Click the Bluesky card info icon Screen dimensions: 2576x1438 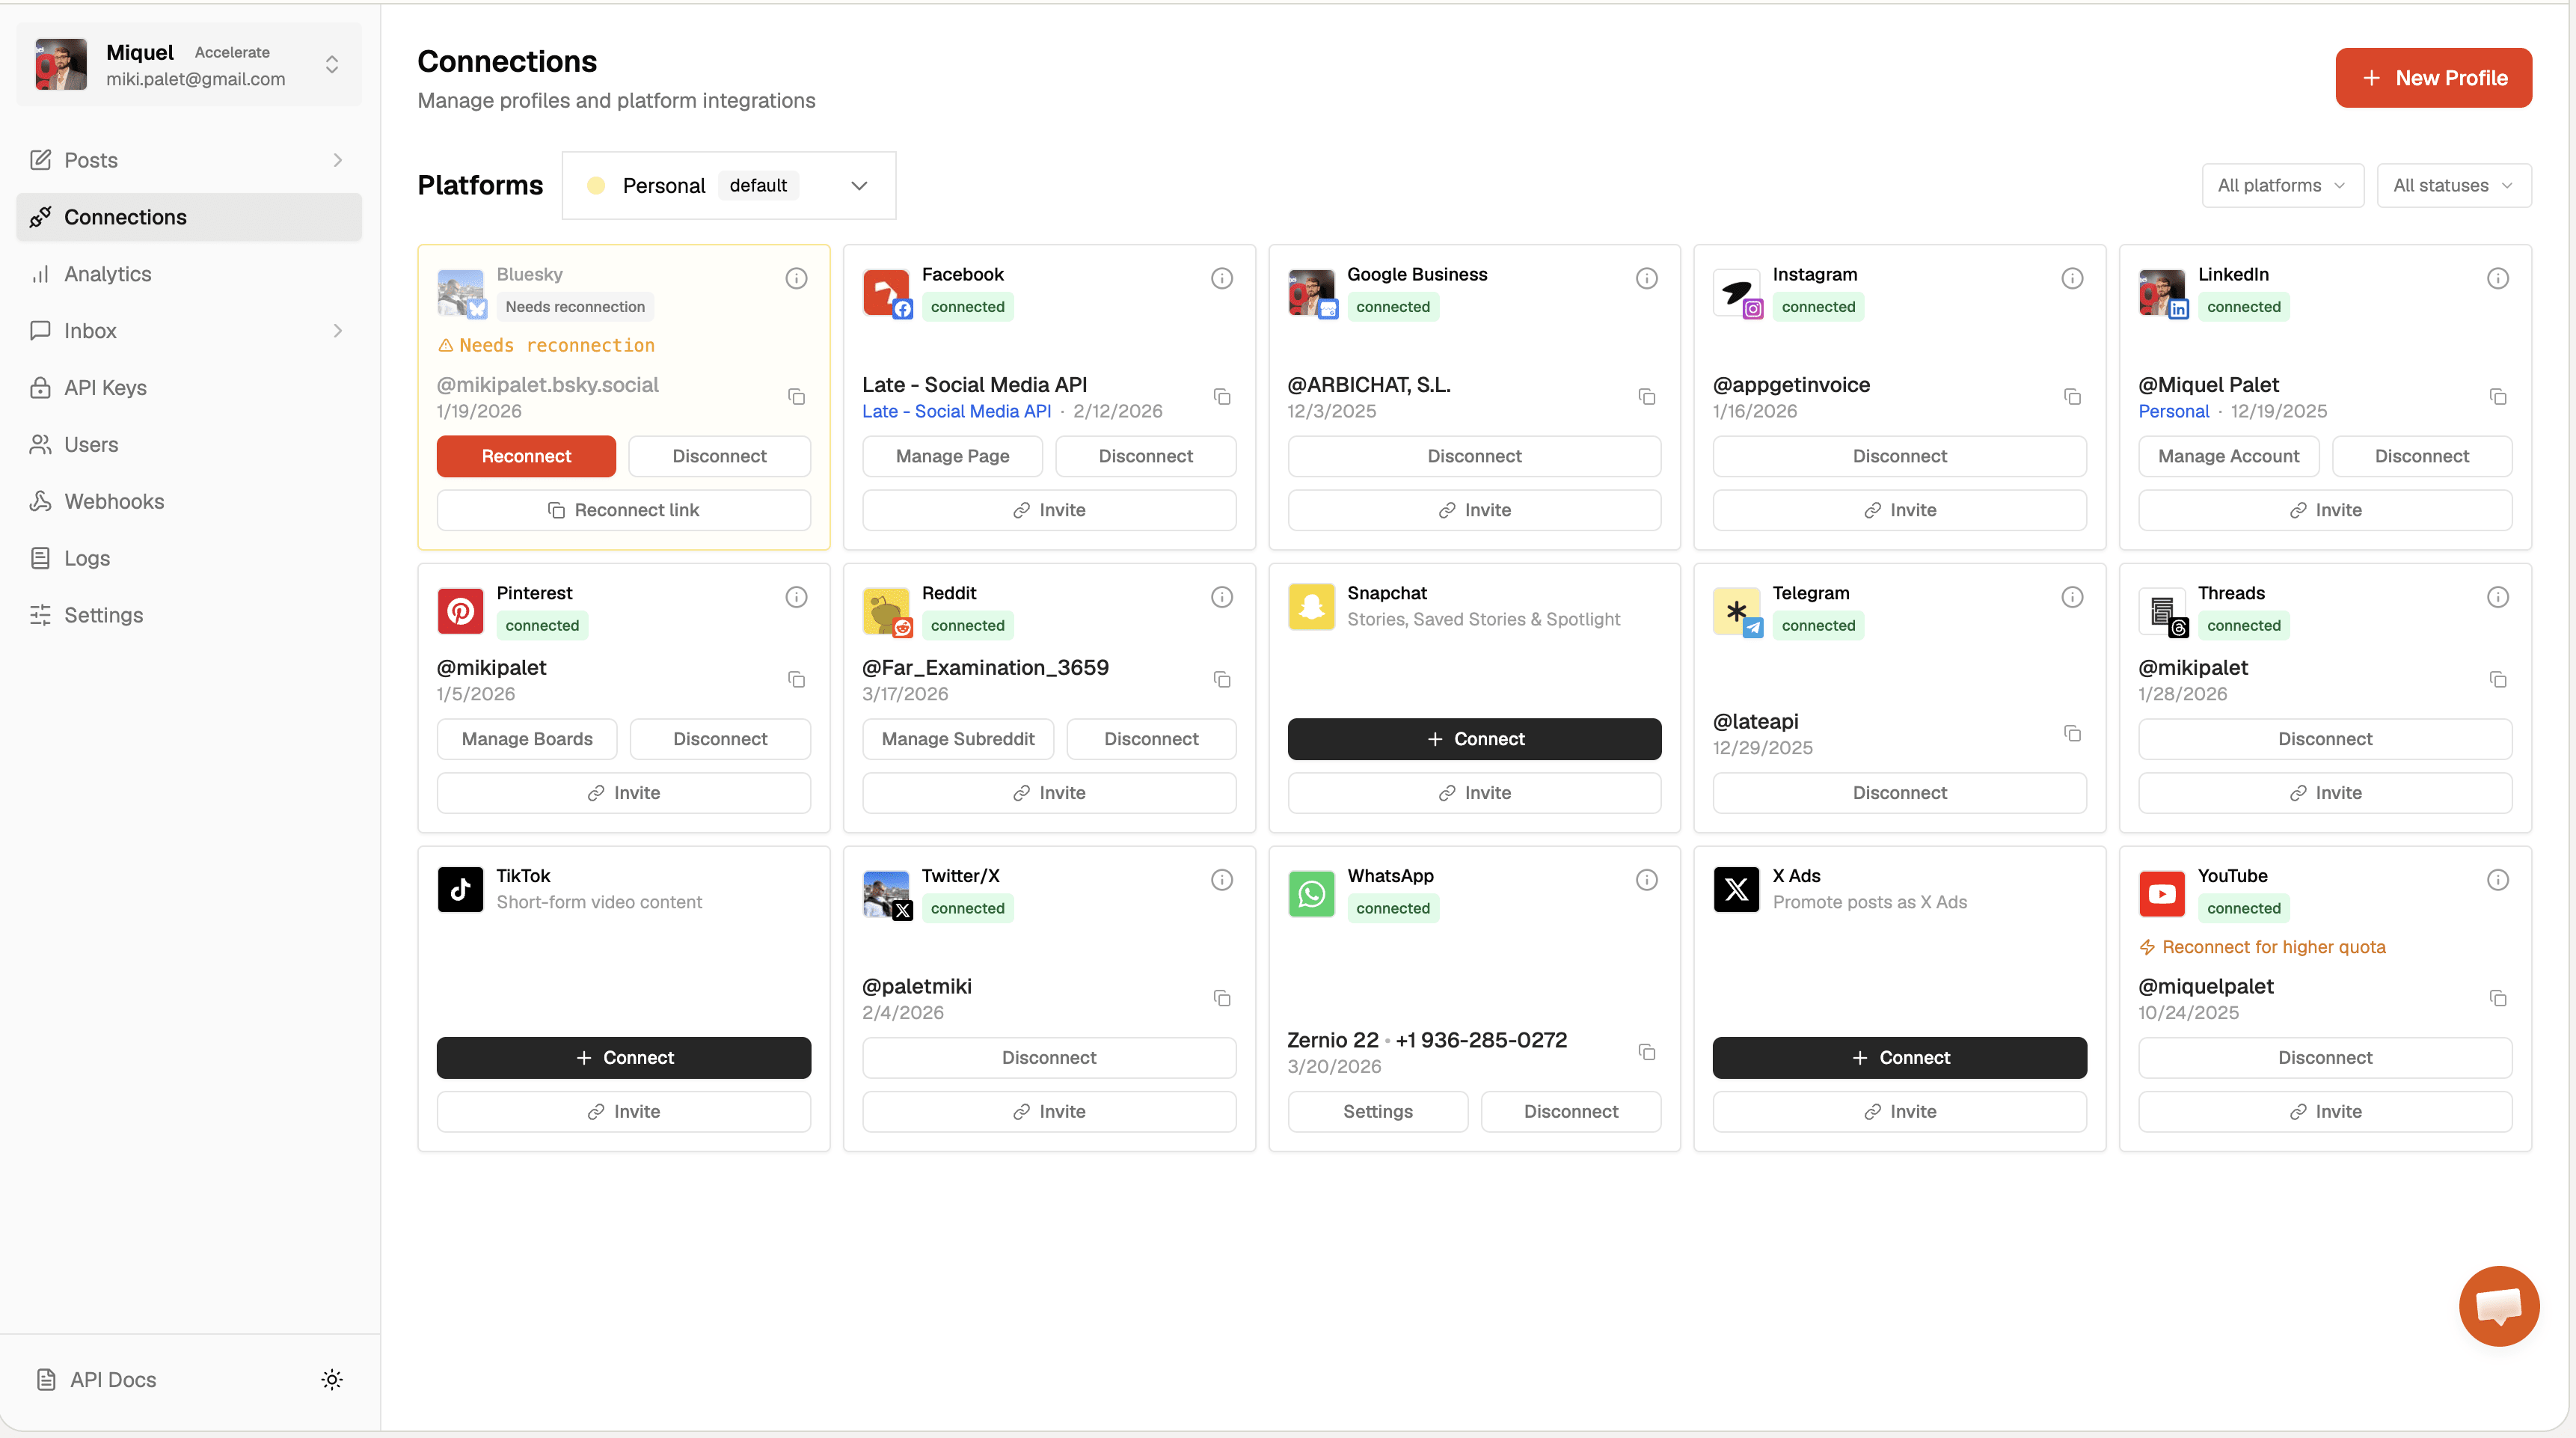(796, 278)
